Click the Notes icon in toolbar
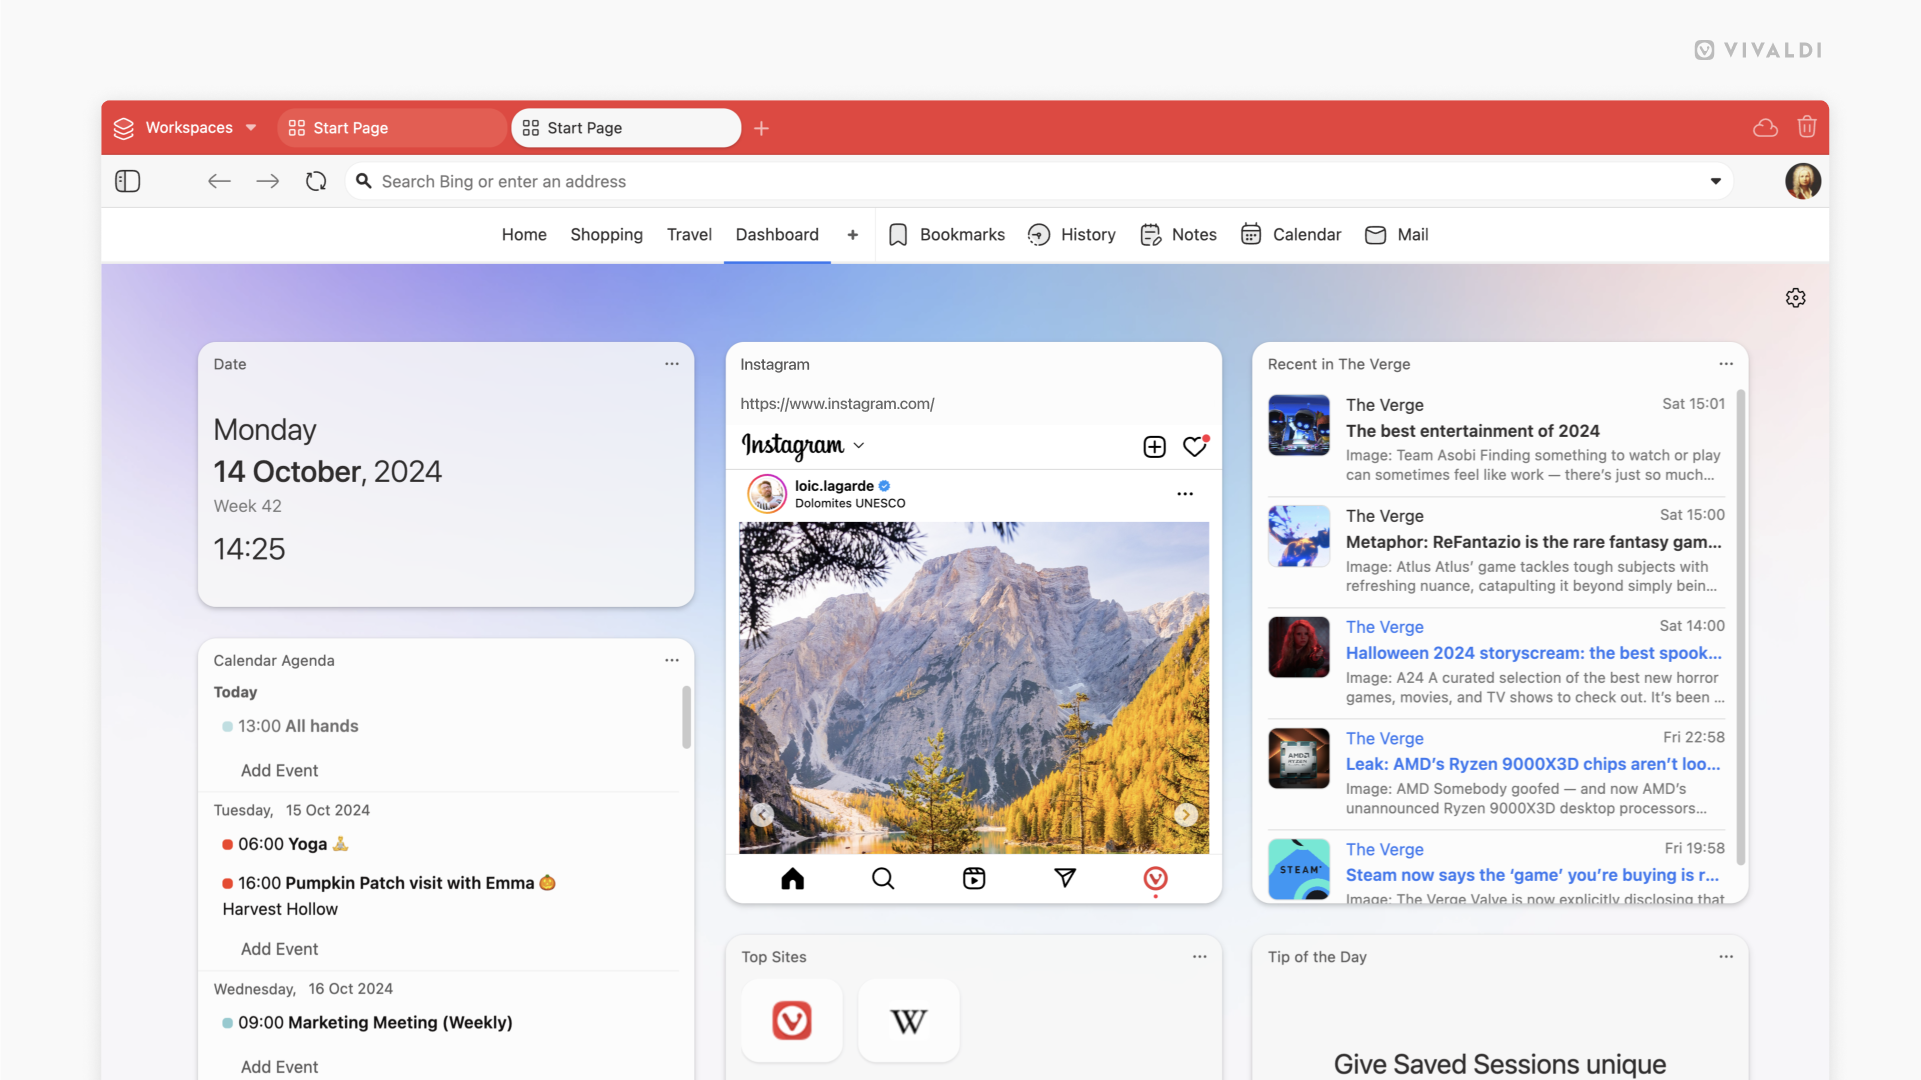This screenshot has width=1921, height=1080. click(1150, 233)
